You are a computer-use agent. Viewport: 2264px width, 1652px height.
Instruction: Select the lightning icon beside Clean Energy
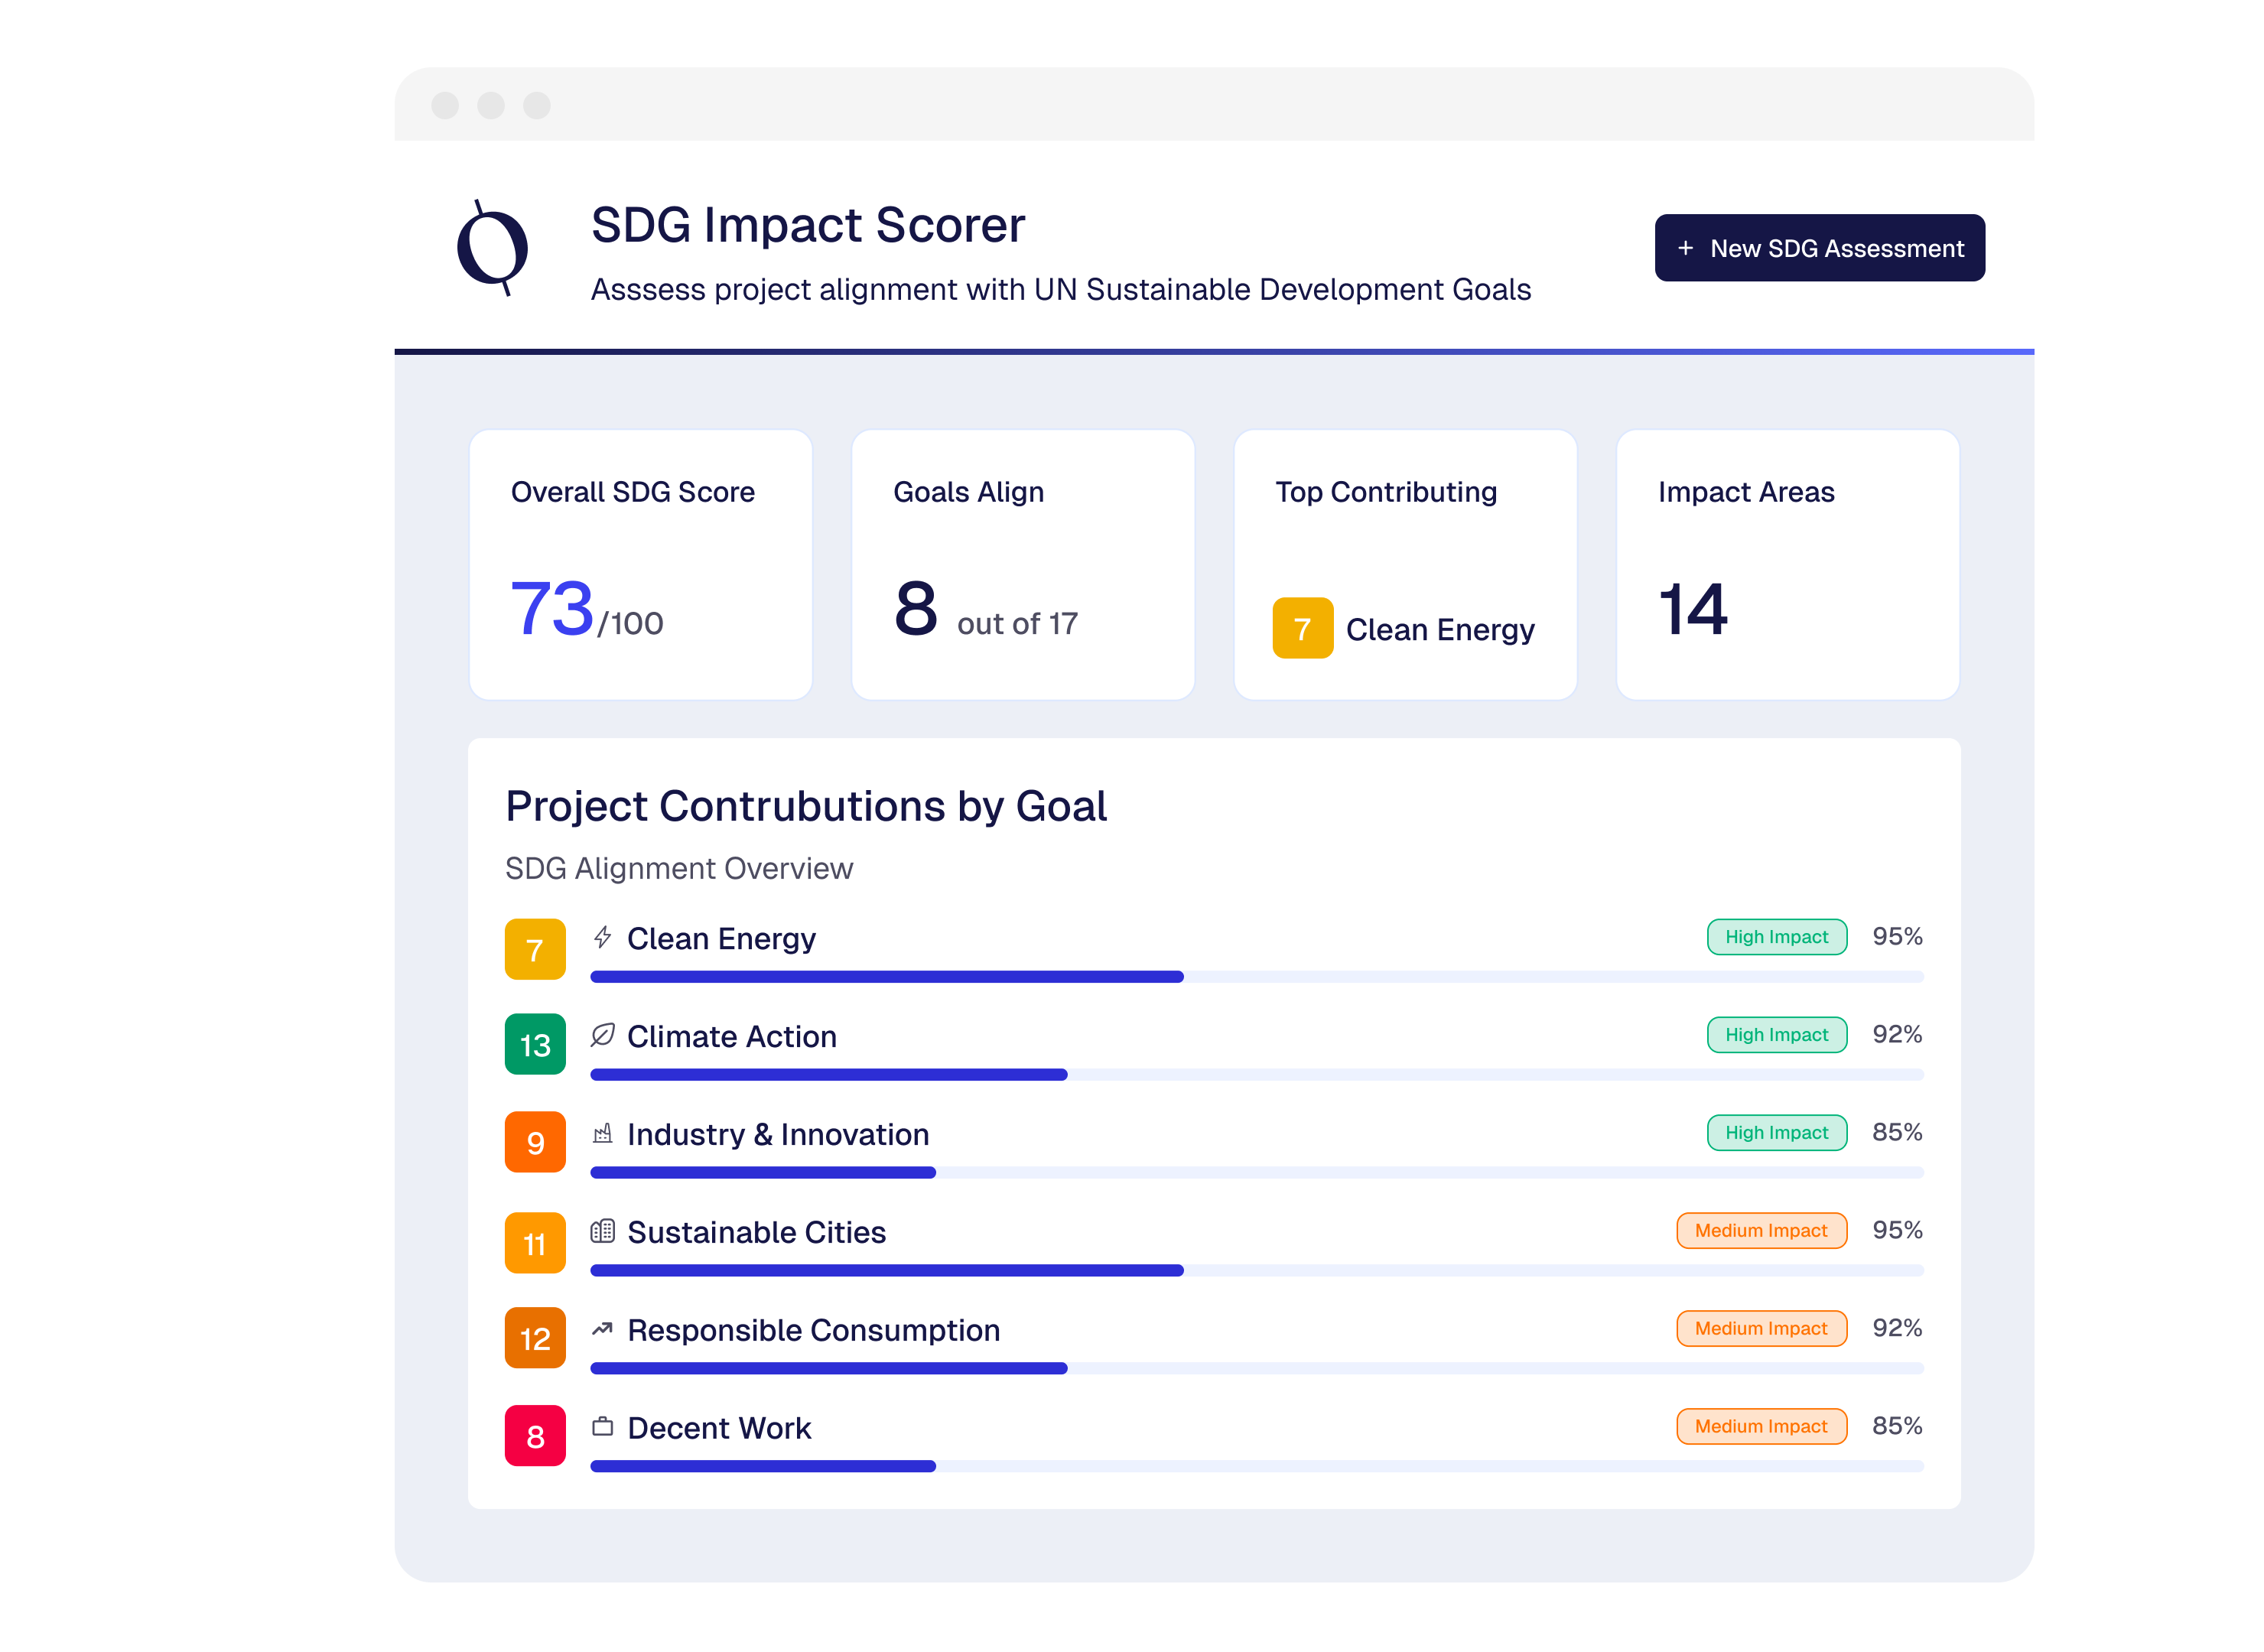(602, 936)
